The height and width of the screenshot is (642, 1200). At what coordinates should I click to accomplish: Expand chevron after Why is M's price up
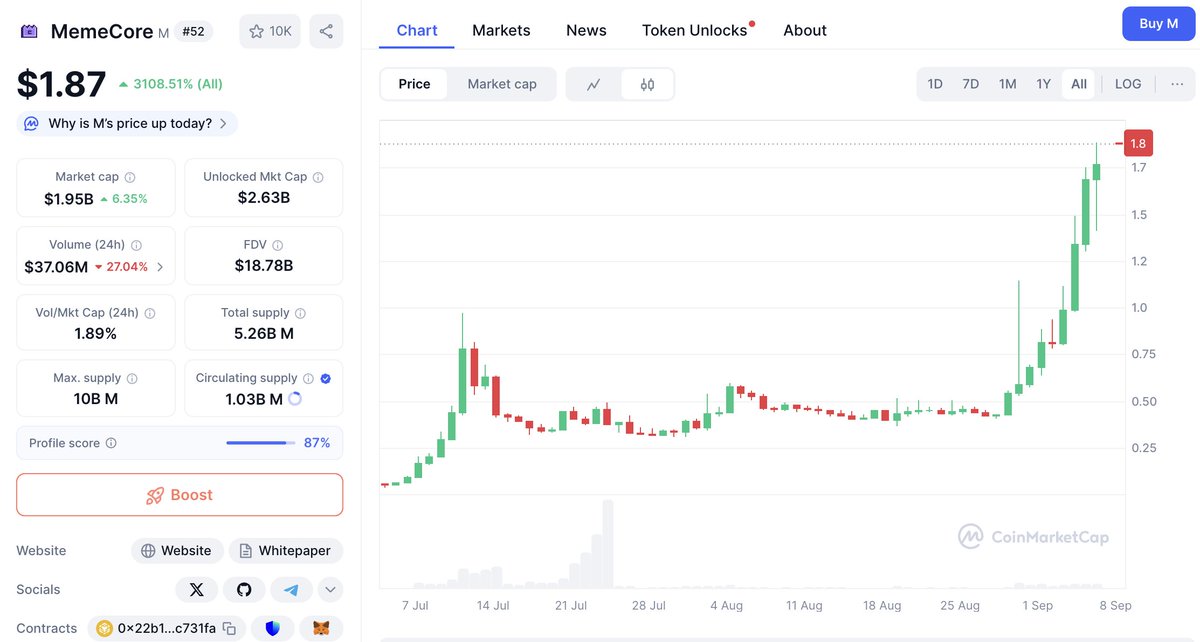[223, 124]
